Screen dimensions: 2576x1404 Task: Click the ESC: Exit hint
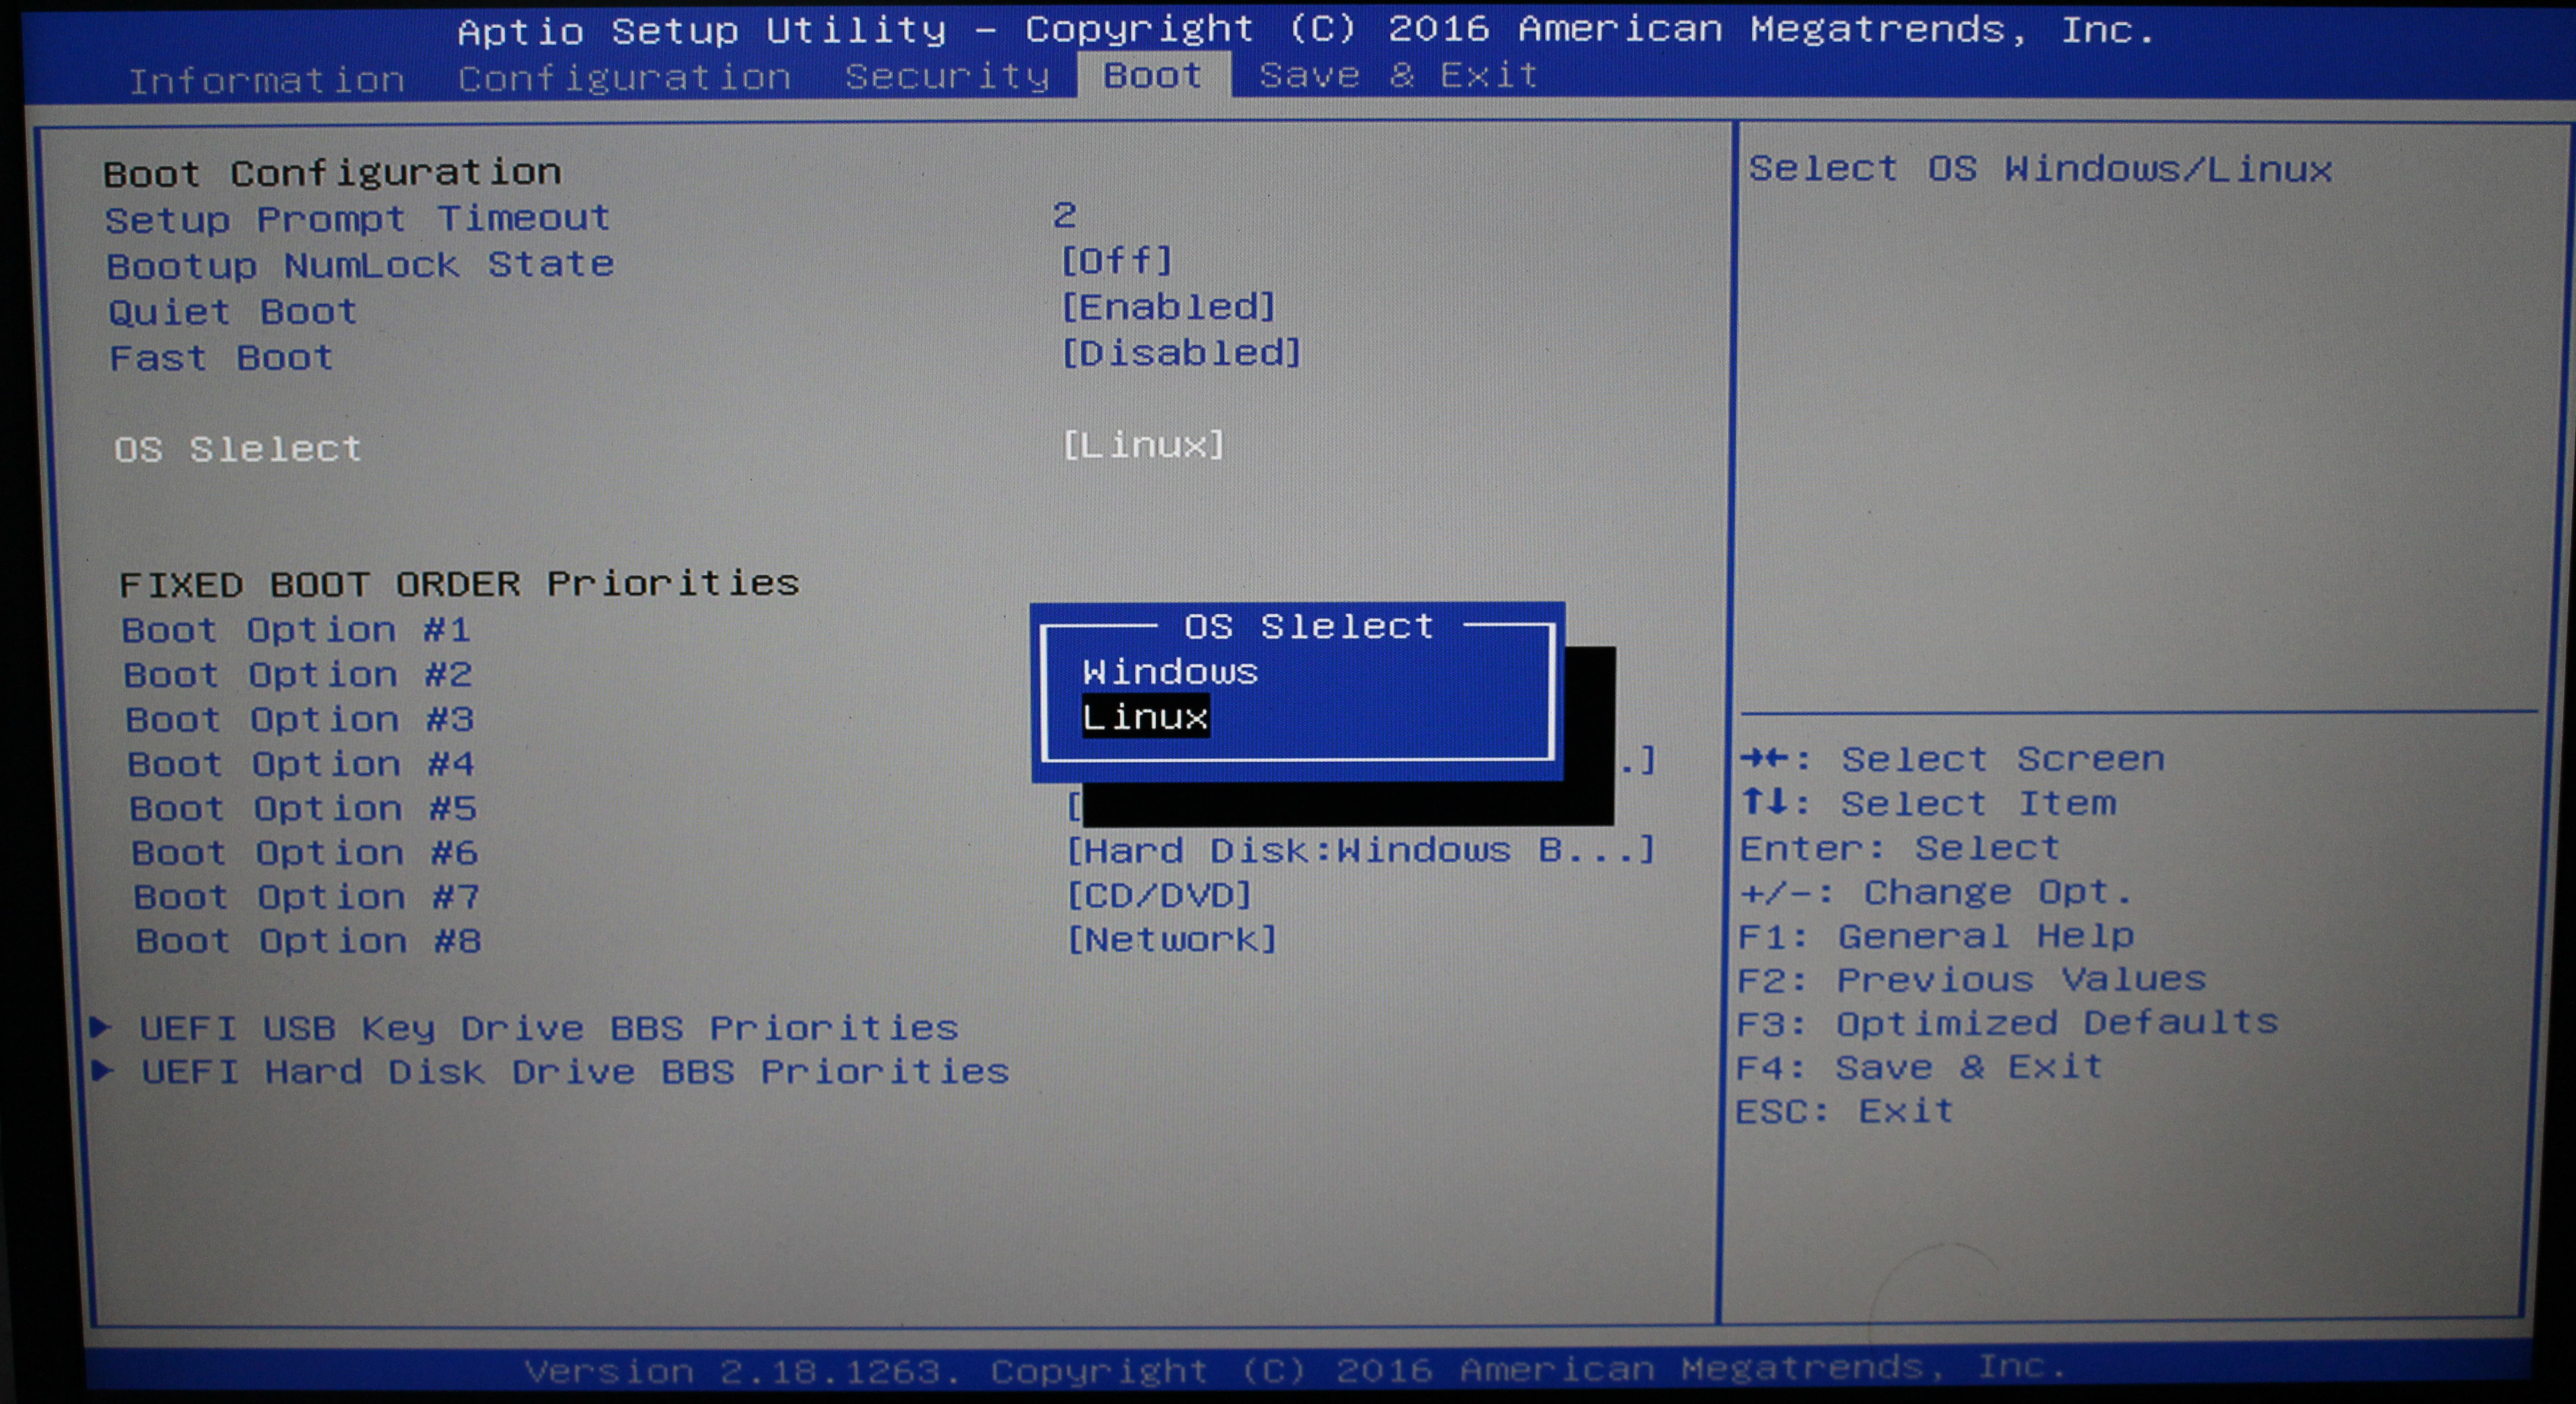(x=1845, y=1111)
